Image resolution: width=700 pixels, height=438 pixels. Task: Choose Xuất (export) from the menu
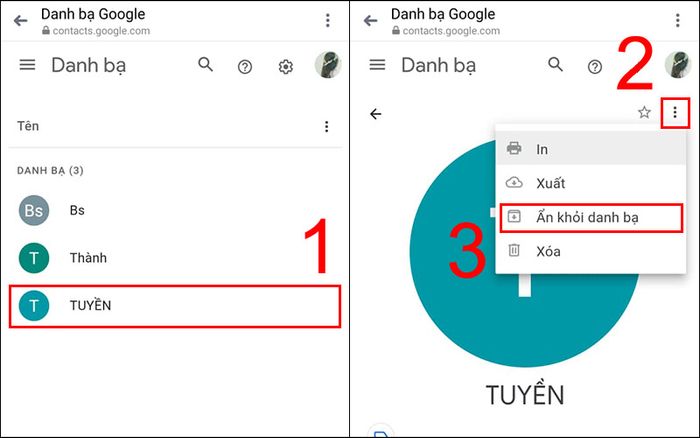591,183
